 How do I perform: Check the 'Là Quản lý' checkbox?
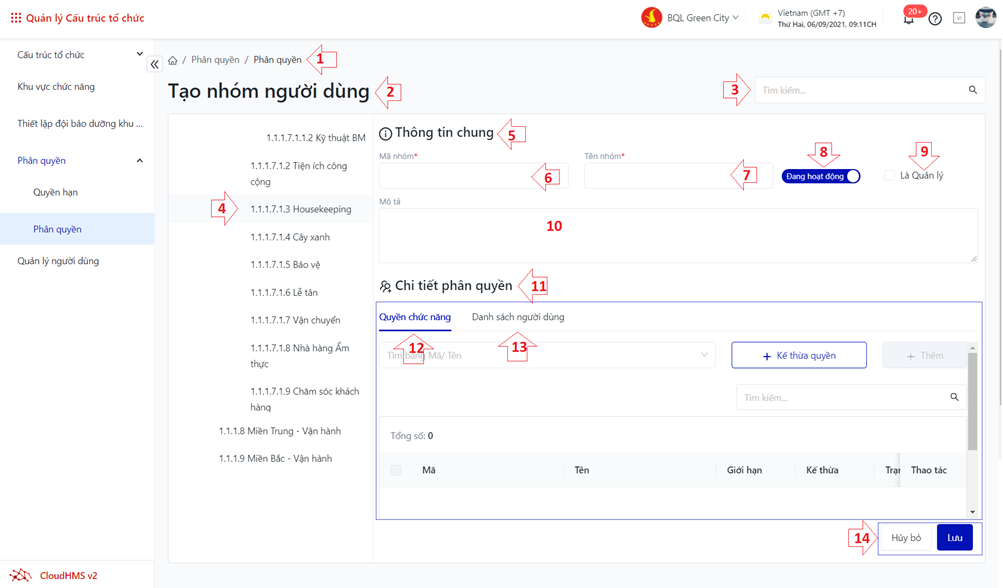(889, 176)
